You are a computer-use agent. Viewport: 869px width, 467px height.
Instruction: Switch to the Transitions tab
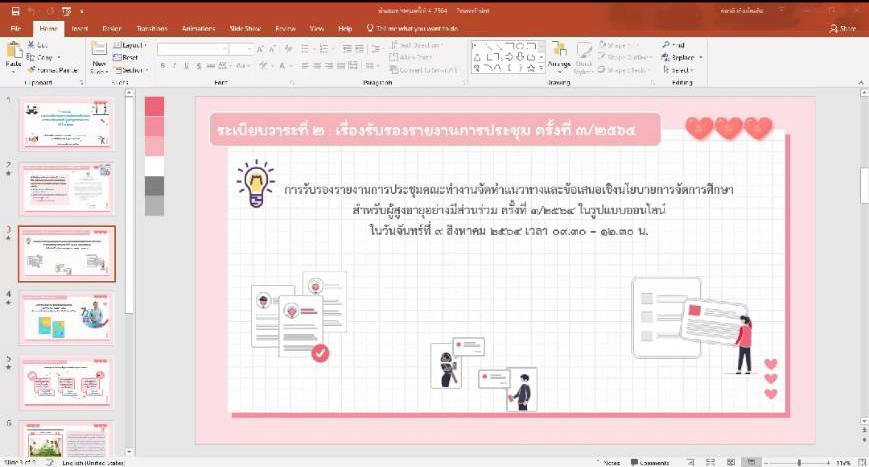tap(152, 28)
